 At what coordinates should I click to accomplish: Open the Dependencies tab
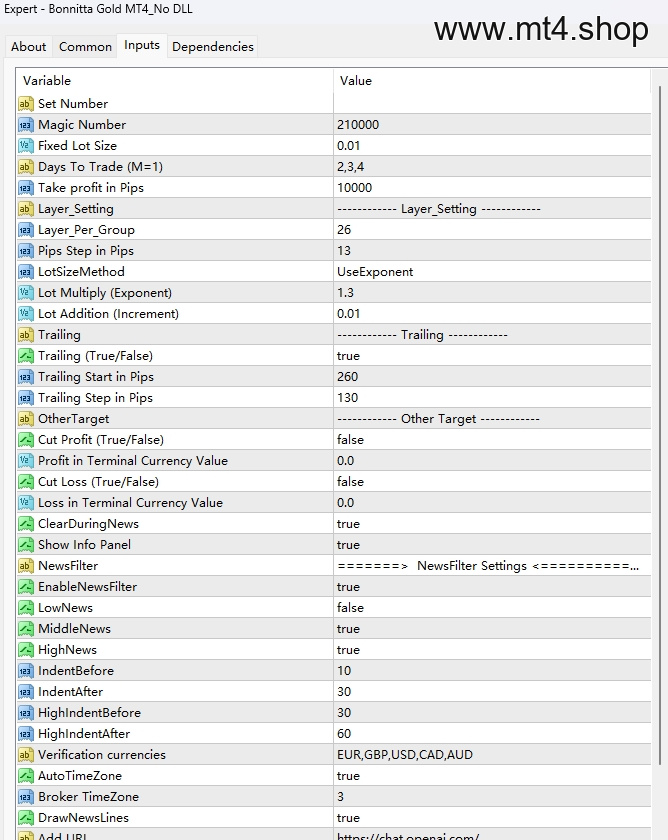[x=213, y=47]
